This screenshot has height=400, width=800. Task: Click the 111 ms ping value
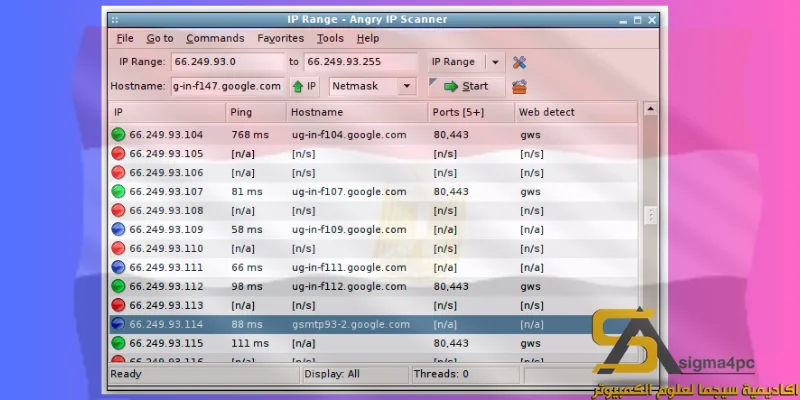pos(250,343)
